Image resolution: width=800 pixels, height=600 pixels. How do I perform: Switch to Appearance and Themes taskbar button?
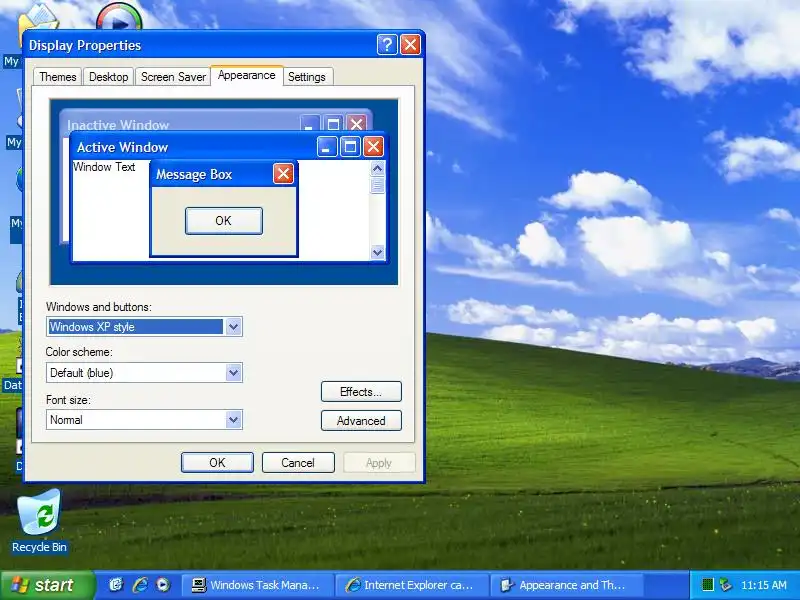coord(566,585)
